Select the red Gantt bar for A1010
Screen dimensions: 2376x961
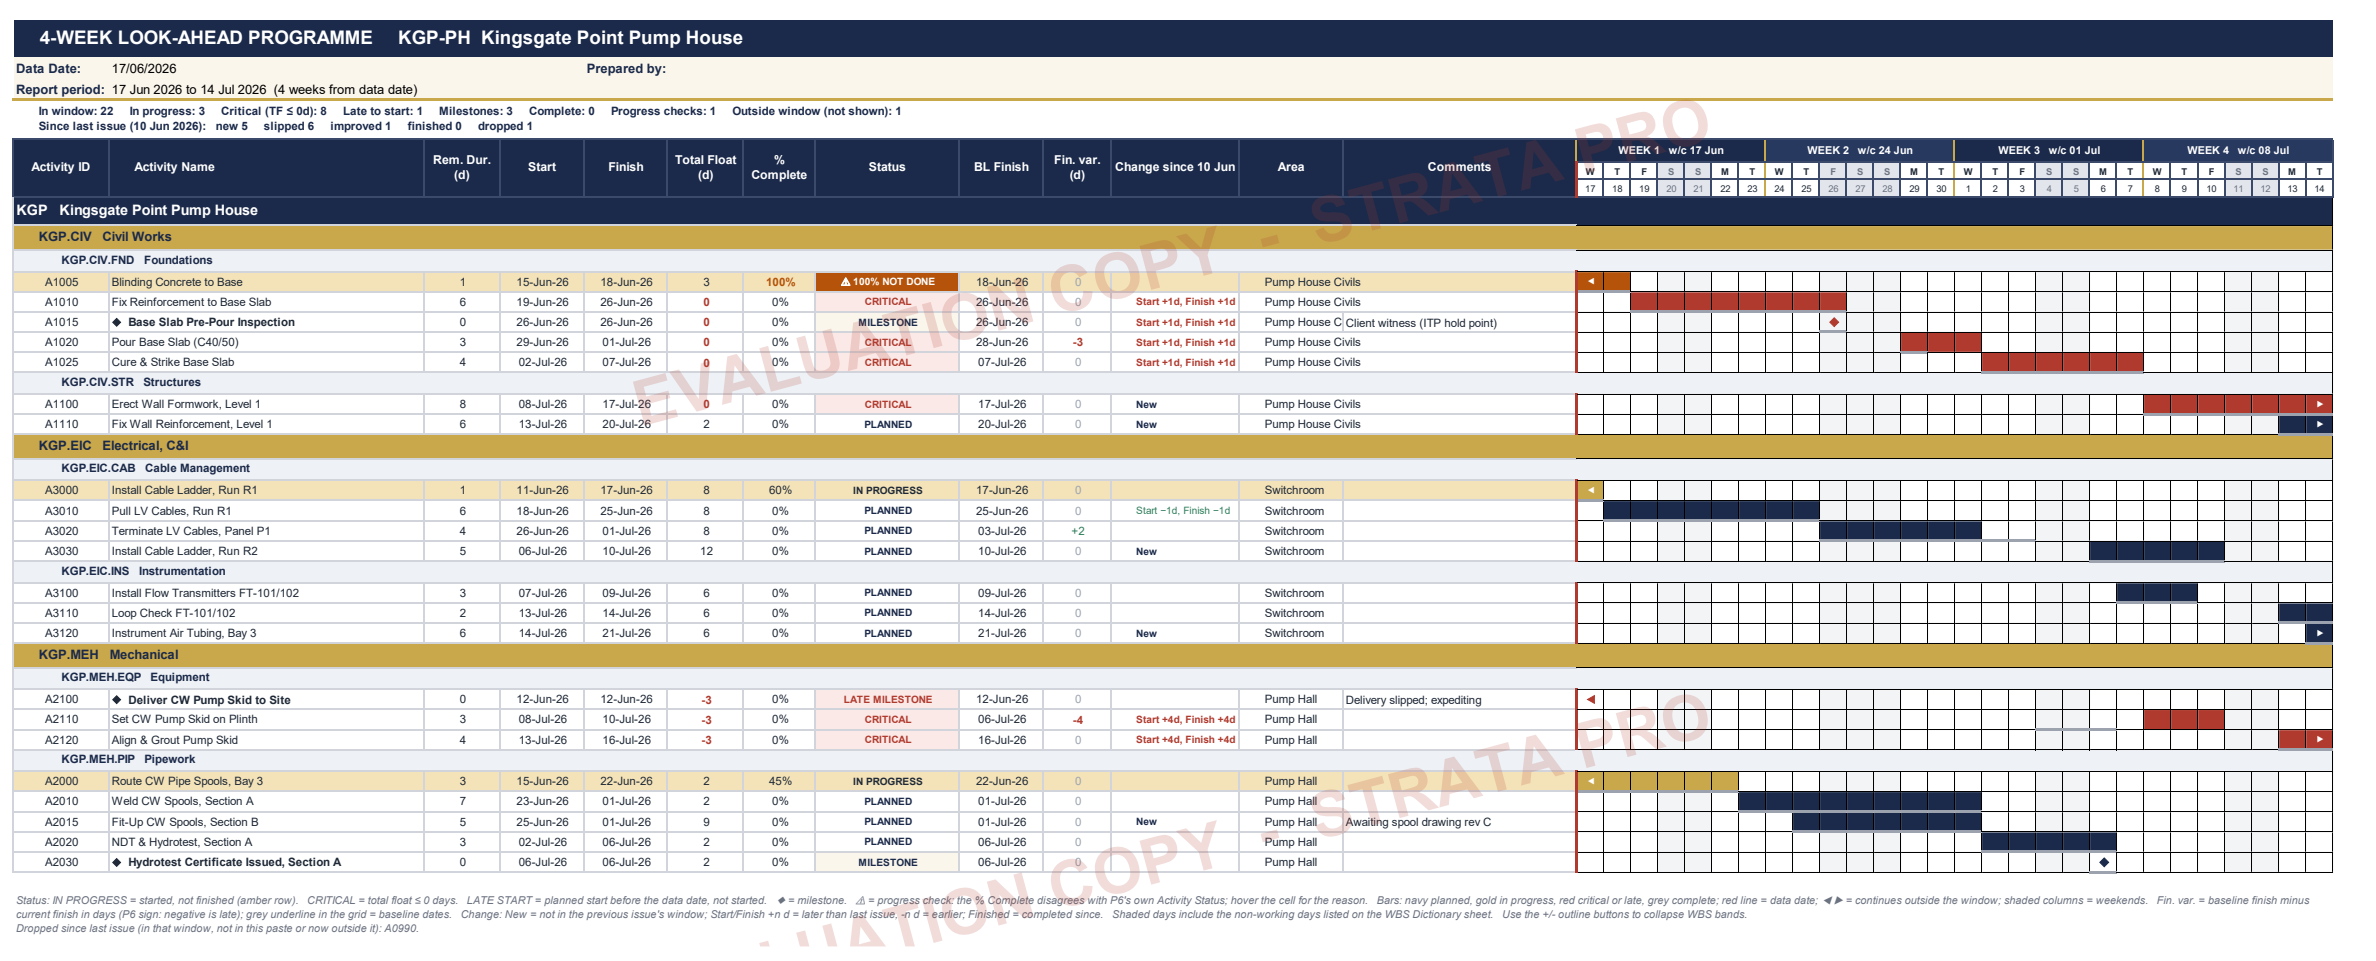pyautogui.click(x=1738, y=301)
